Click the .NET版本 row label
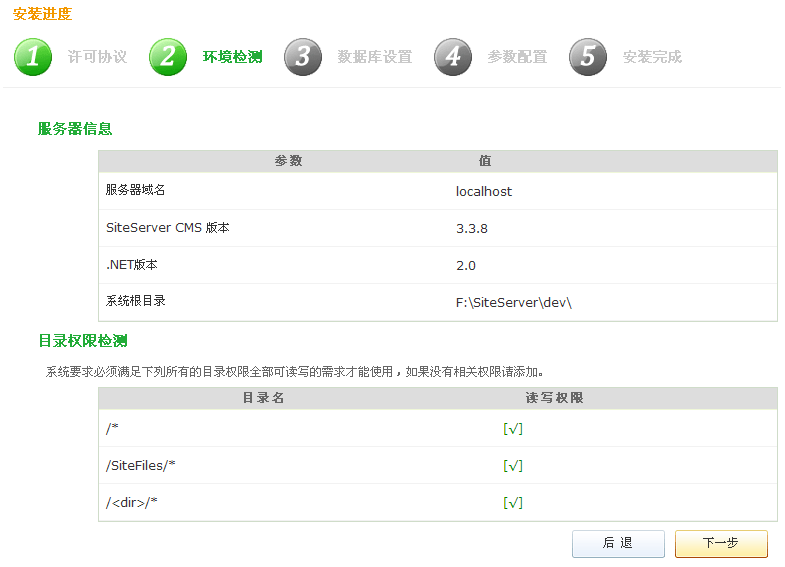 point(132,265)
